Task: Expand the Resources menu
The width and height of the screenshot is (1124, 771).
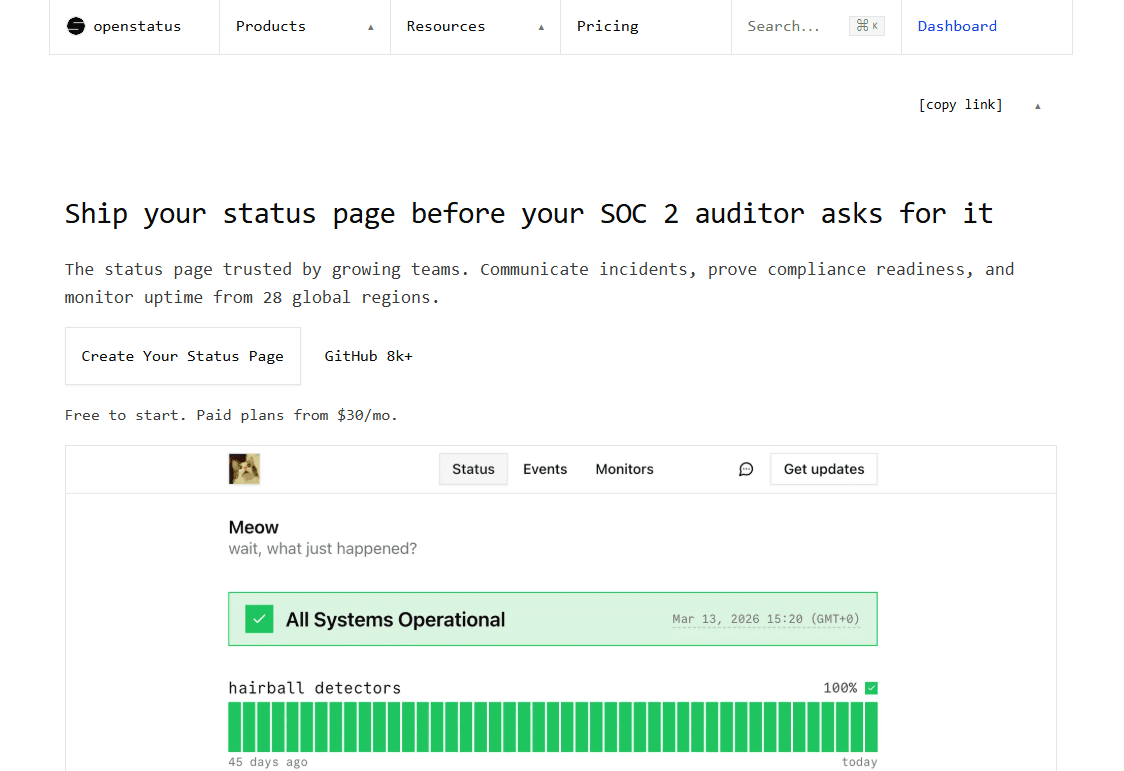Action: (x=475, y=27)
